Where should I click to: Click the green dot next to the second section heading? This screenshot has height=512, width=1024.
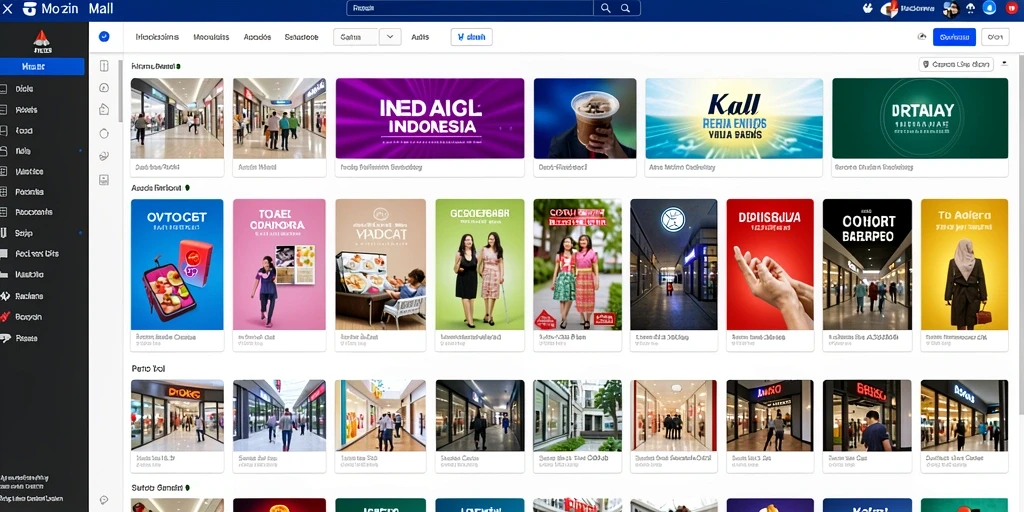coord(187,187)
